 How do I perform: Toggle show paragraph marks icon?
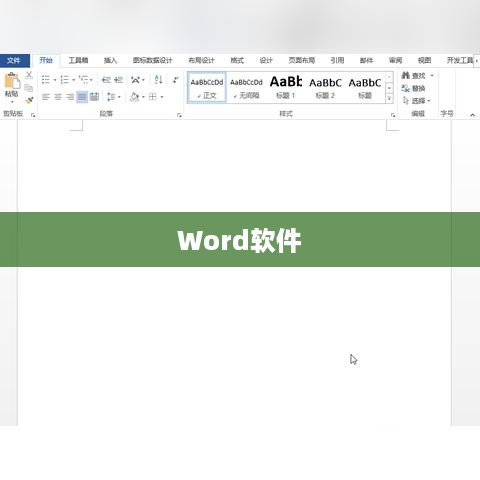pyautogui.click(x=175, y=80)
